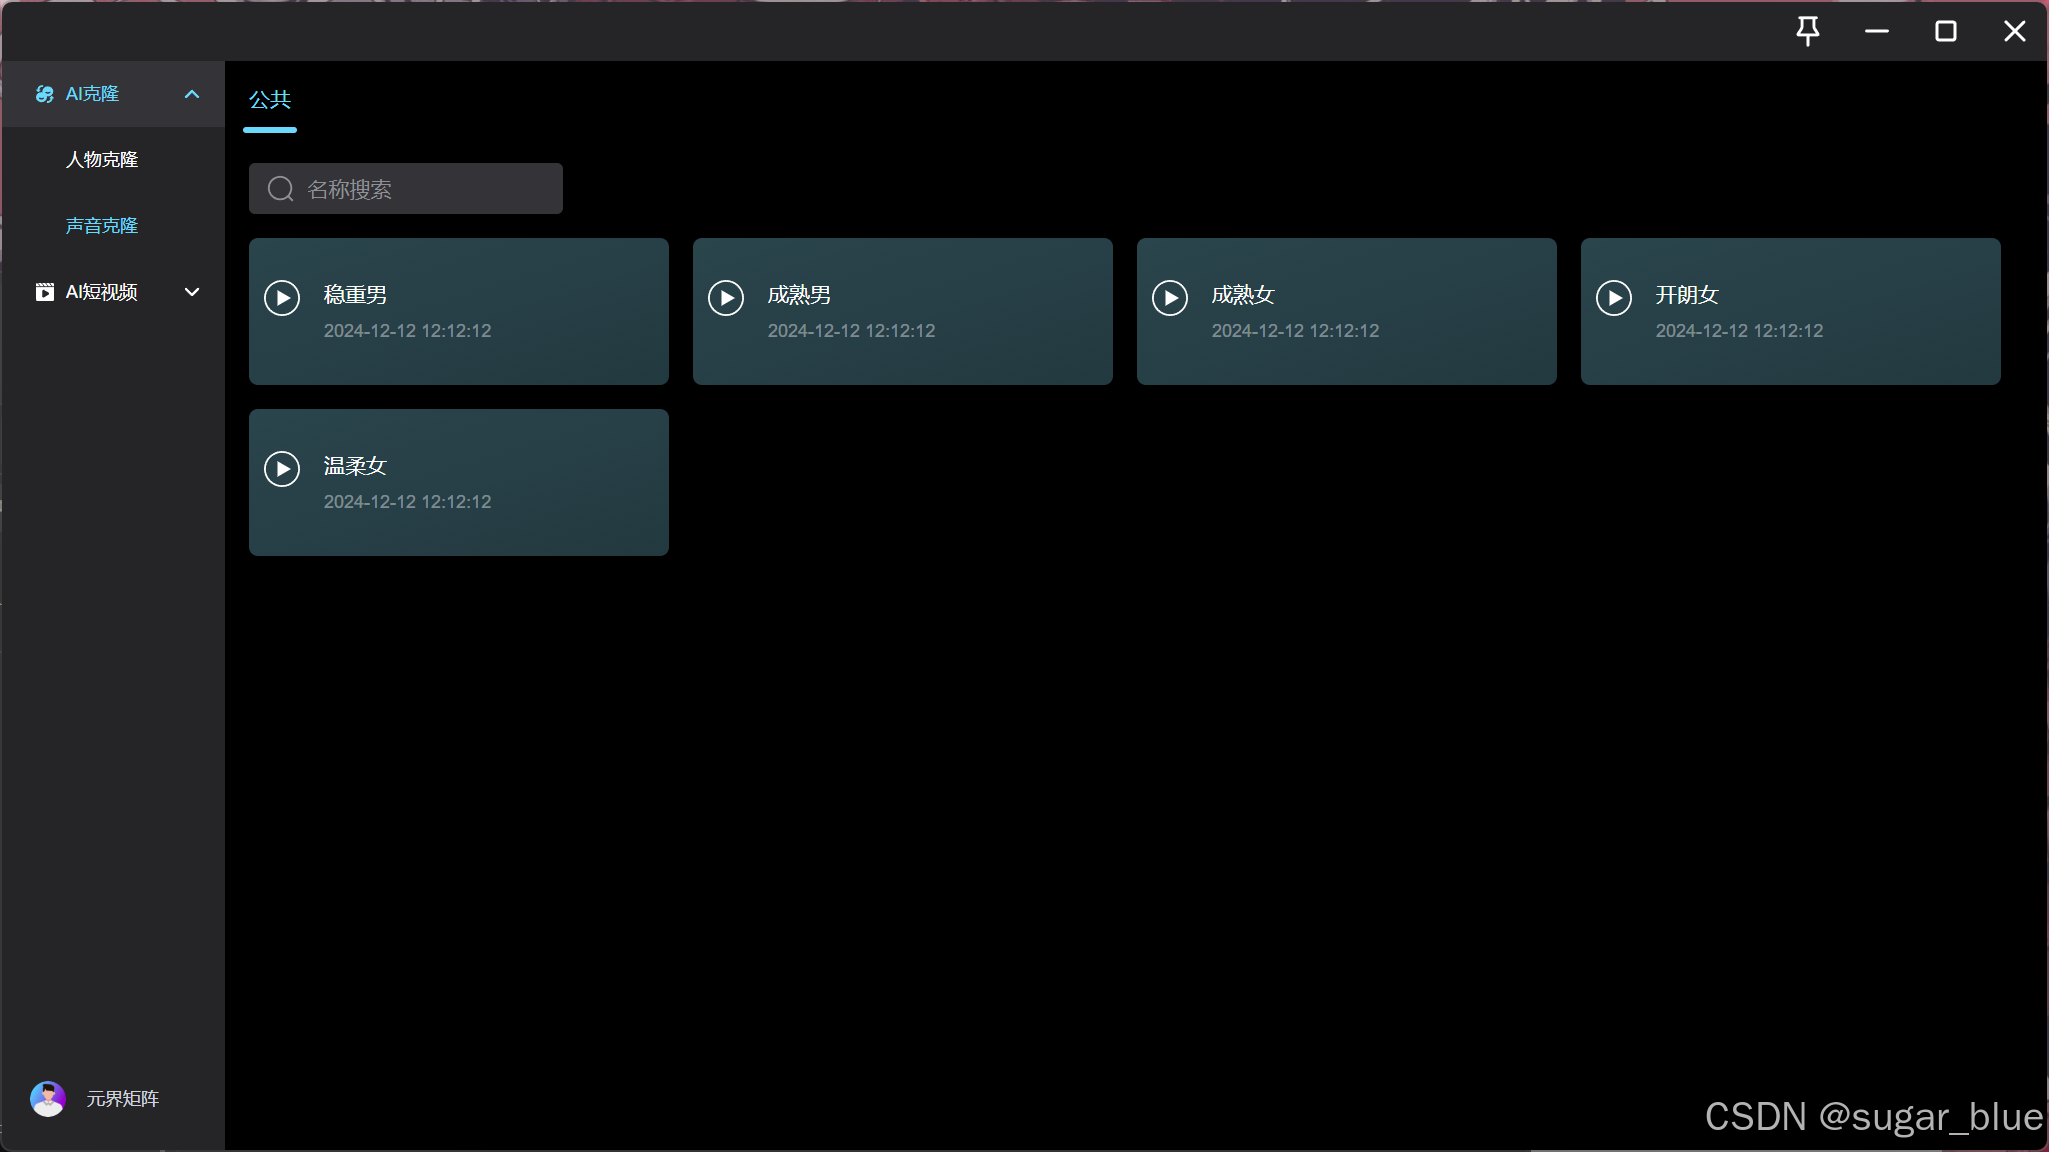The width and height of the screenshot is (2049, 1152).
Task: Play the 温柔女 voice sample
Action: [x=282, y=469]
